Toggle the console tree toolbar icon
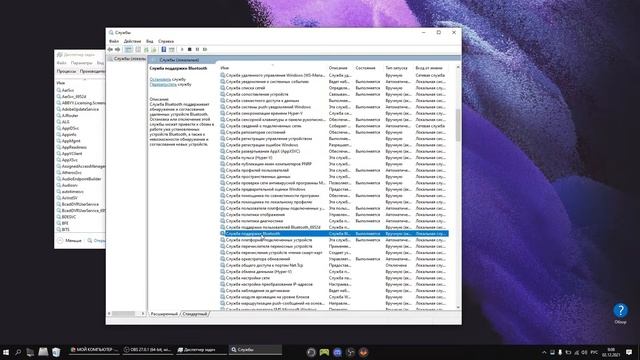 click(128, 49)
